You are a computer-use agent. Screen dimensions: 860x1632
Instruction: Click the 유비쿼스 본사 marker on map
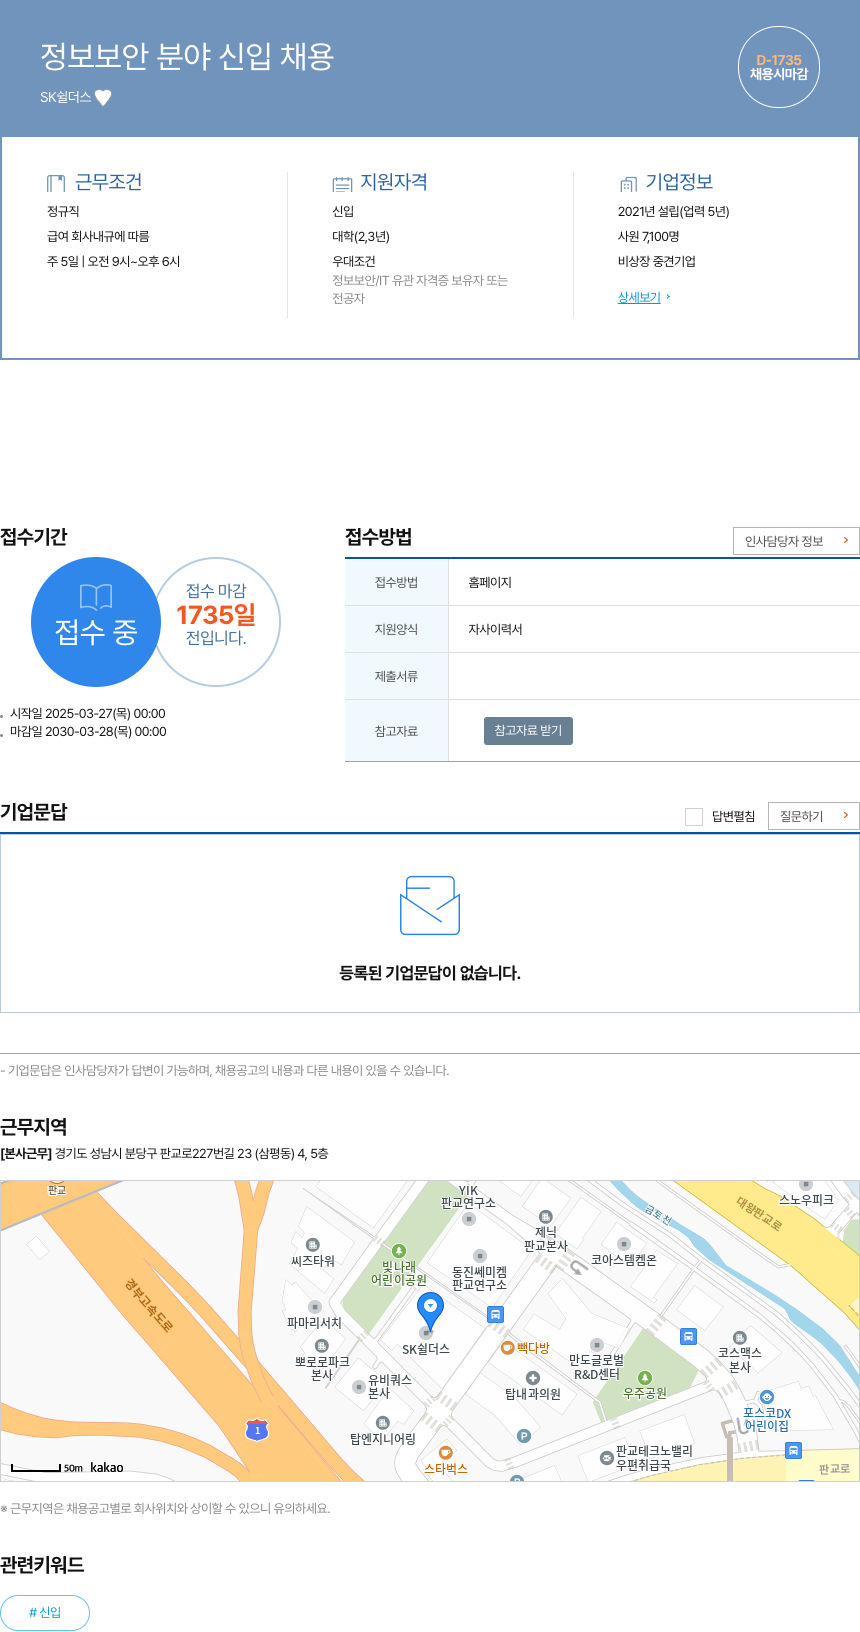click(x=359, y=1387)
